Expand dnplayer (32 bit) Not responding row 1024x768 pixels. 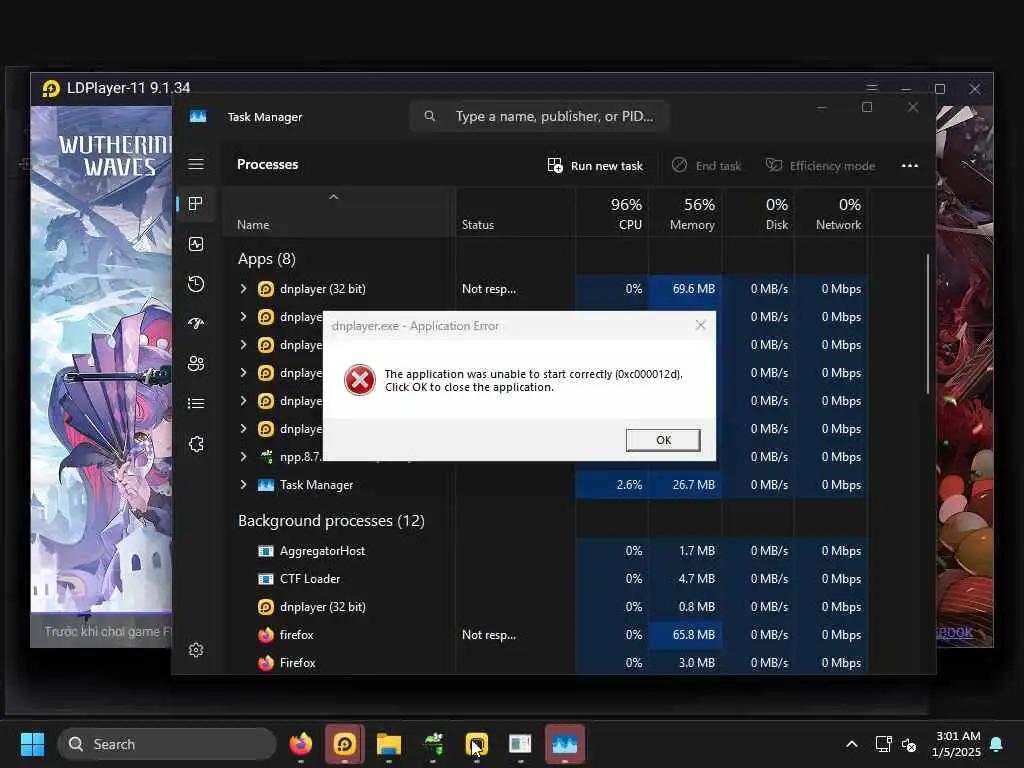pyautogui.click(x=244, y=289)
